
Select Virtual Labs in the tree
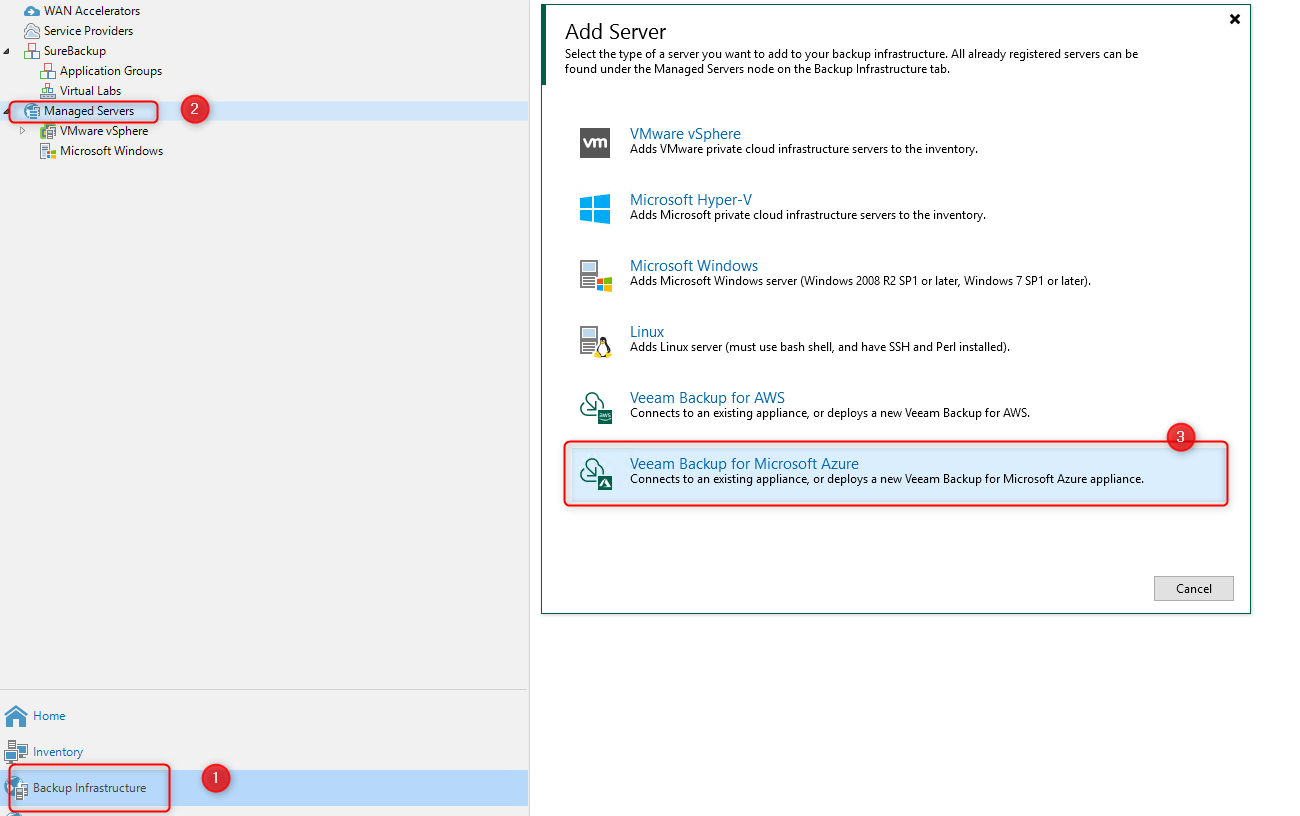click(90, 91)
